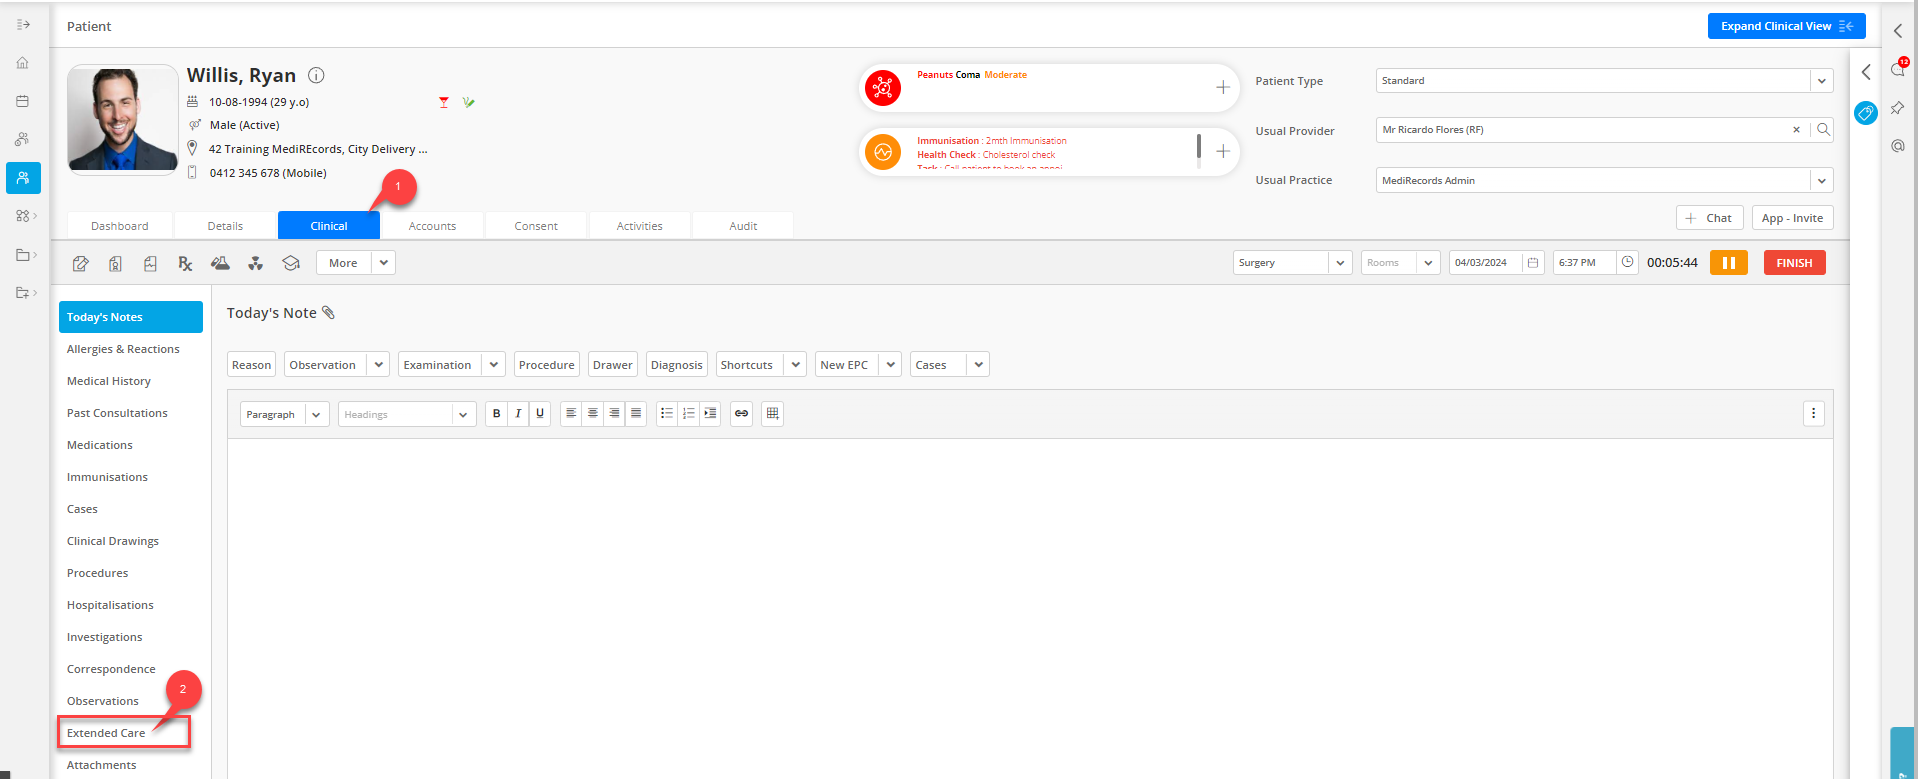
Task: Click Expand Clinical View button
Action: click(1786, 26)
